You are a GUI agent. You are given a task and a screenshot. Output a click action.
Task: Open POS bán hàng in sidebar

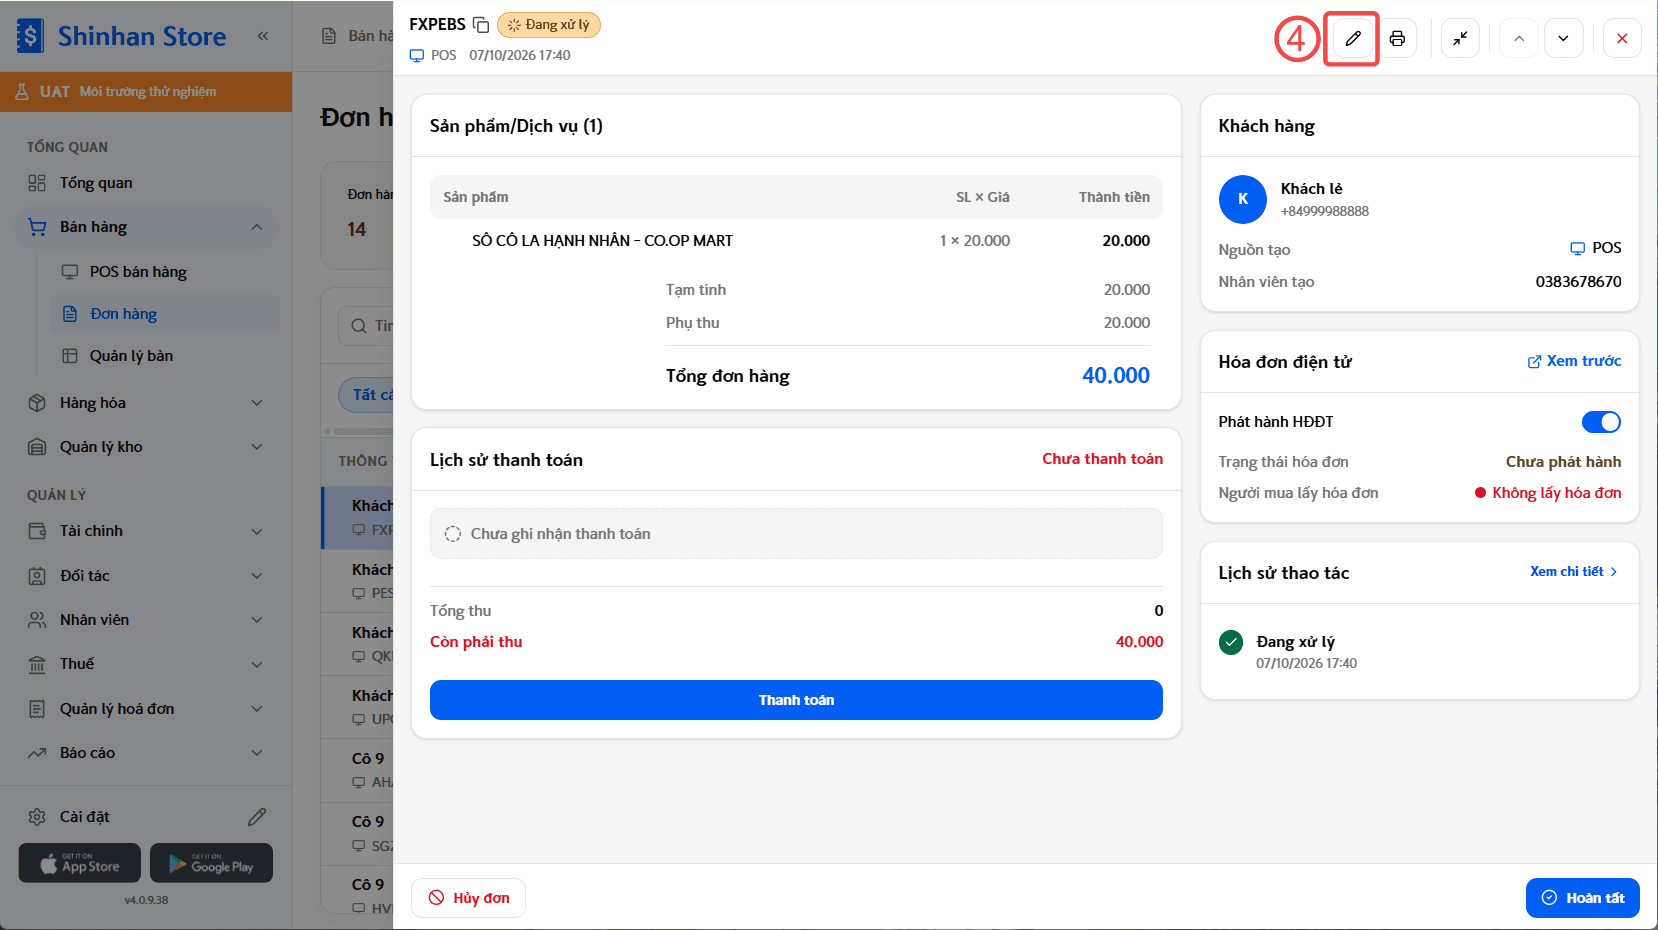coord(164,272)
